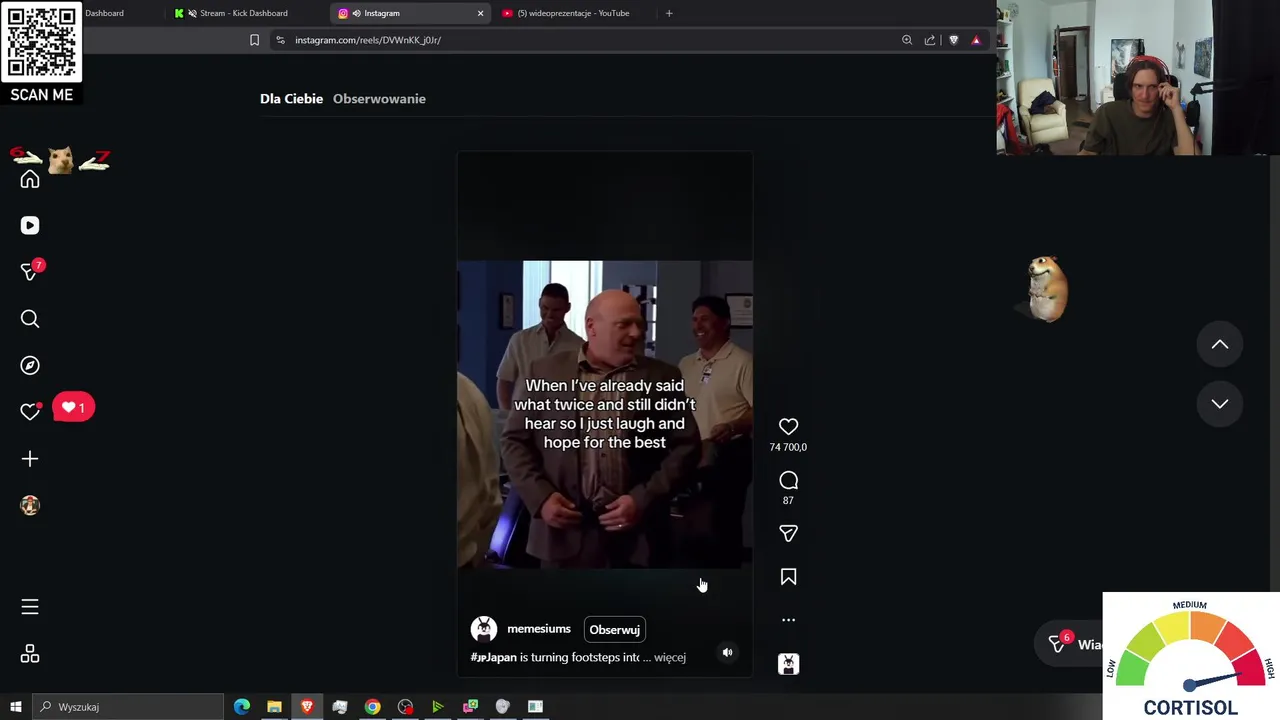Click the share page icon in address bar

930,40
